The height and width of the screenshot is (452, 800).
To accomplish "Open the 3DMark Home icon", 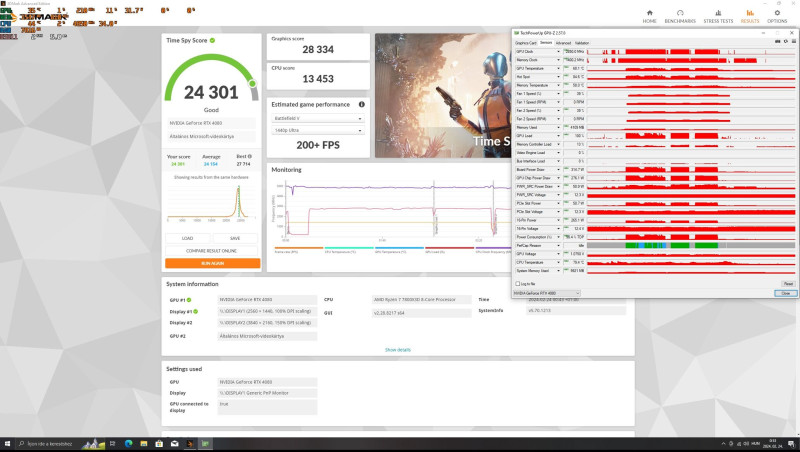I will pos(649,13).
